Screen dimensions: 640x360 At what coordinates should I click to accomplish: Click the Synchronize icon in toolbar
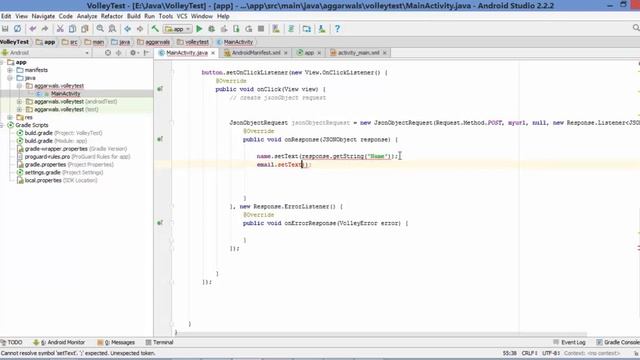coord(17,29)
